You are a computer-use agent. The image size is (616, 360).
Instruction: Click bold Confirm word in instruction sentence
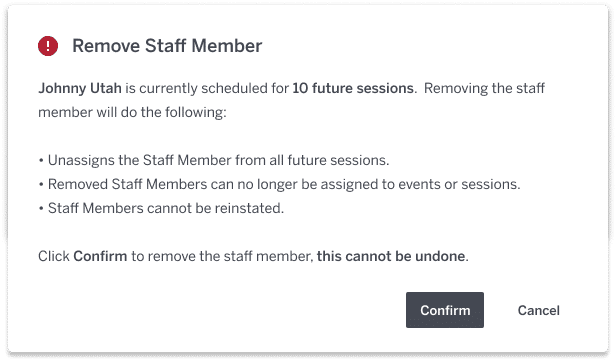coord(100,256)
